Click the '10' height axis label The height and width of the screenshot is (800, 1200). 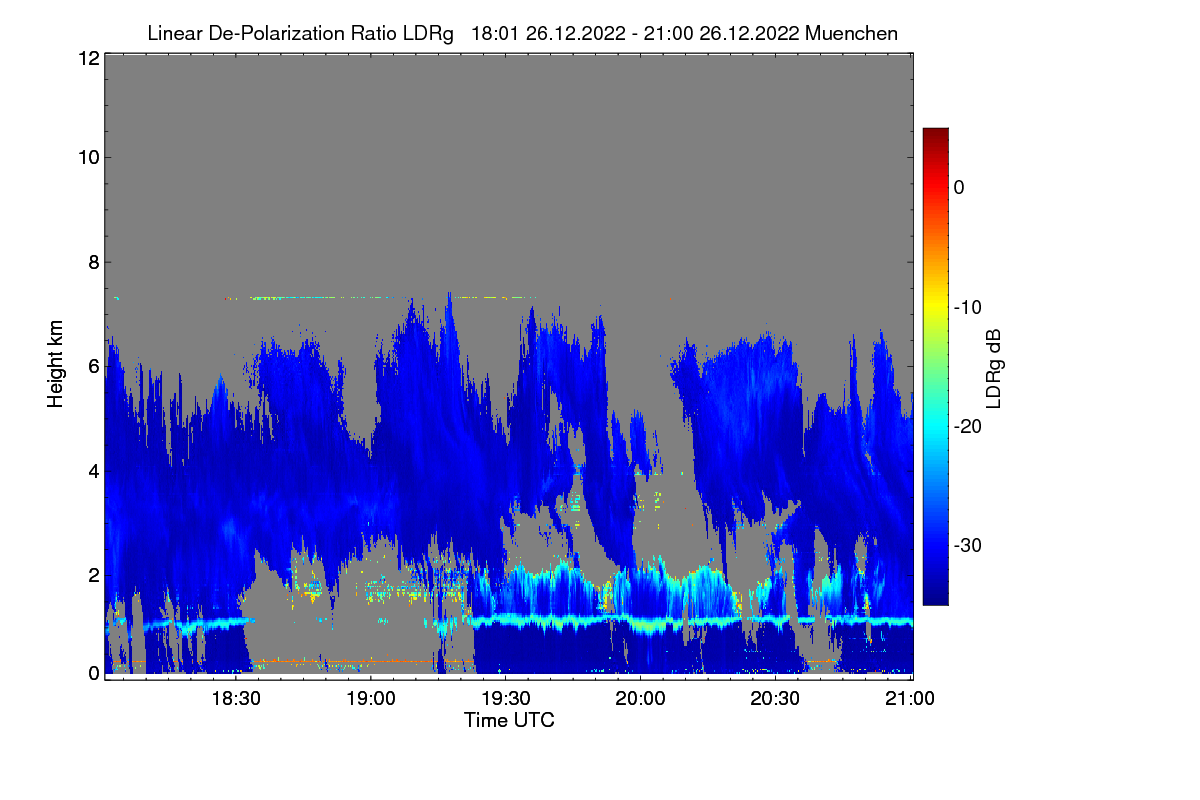point(87,157)
